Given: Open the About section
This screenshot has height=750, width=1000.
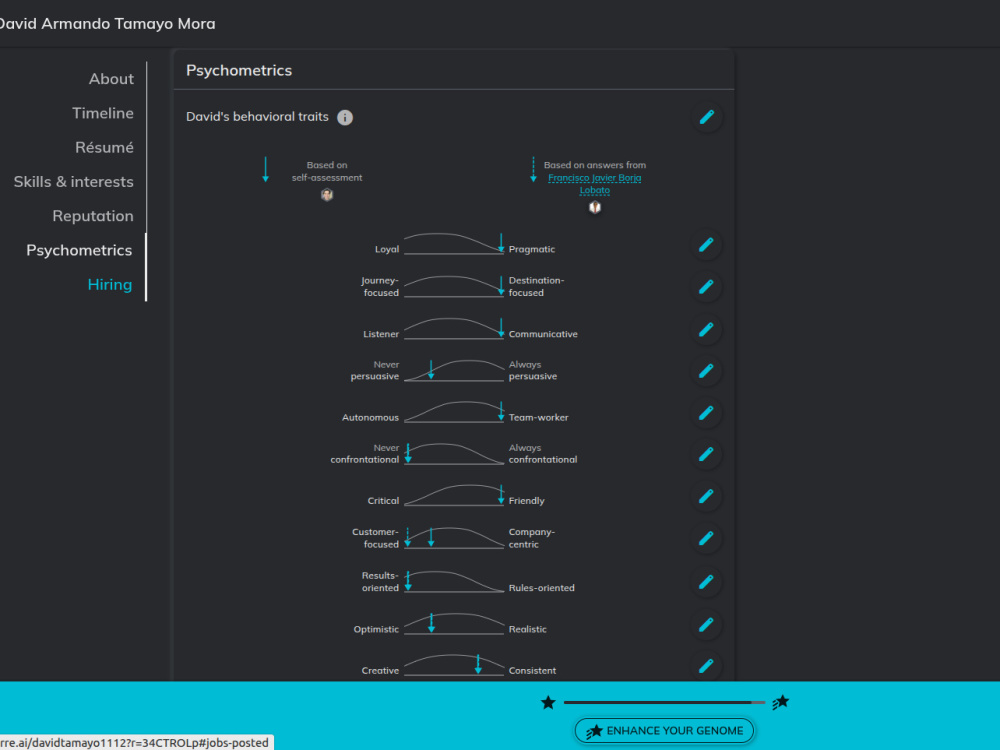Looking at the screenshot, I should [111, 79].
